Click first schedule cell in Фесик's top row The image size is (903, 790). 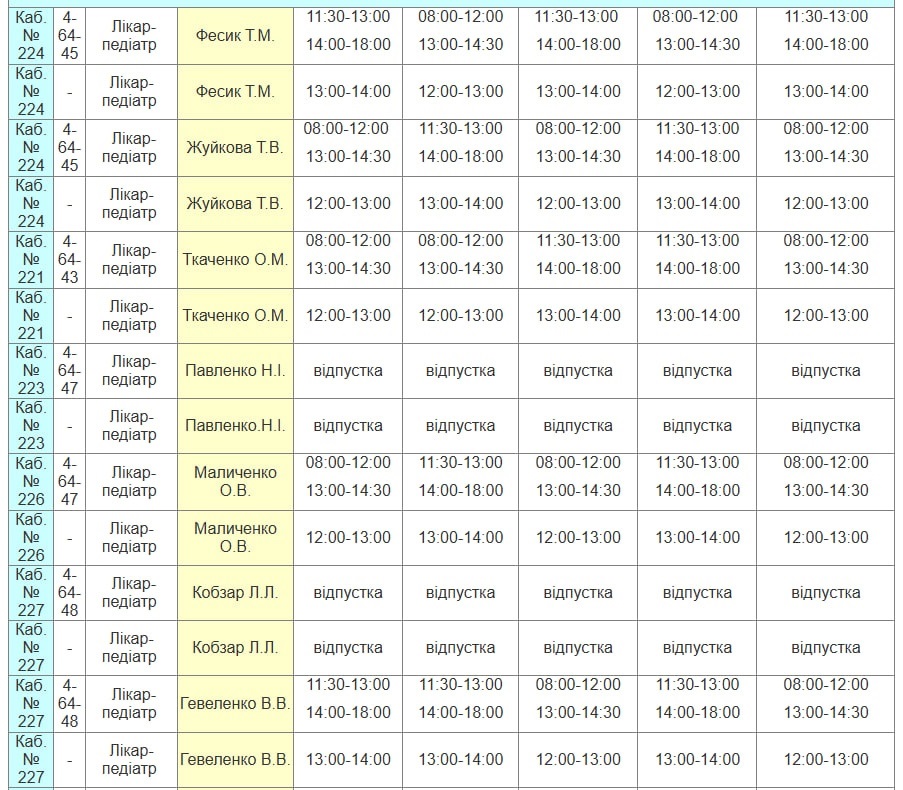(x=348, y=31)
